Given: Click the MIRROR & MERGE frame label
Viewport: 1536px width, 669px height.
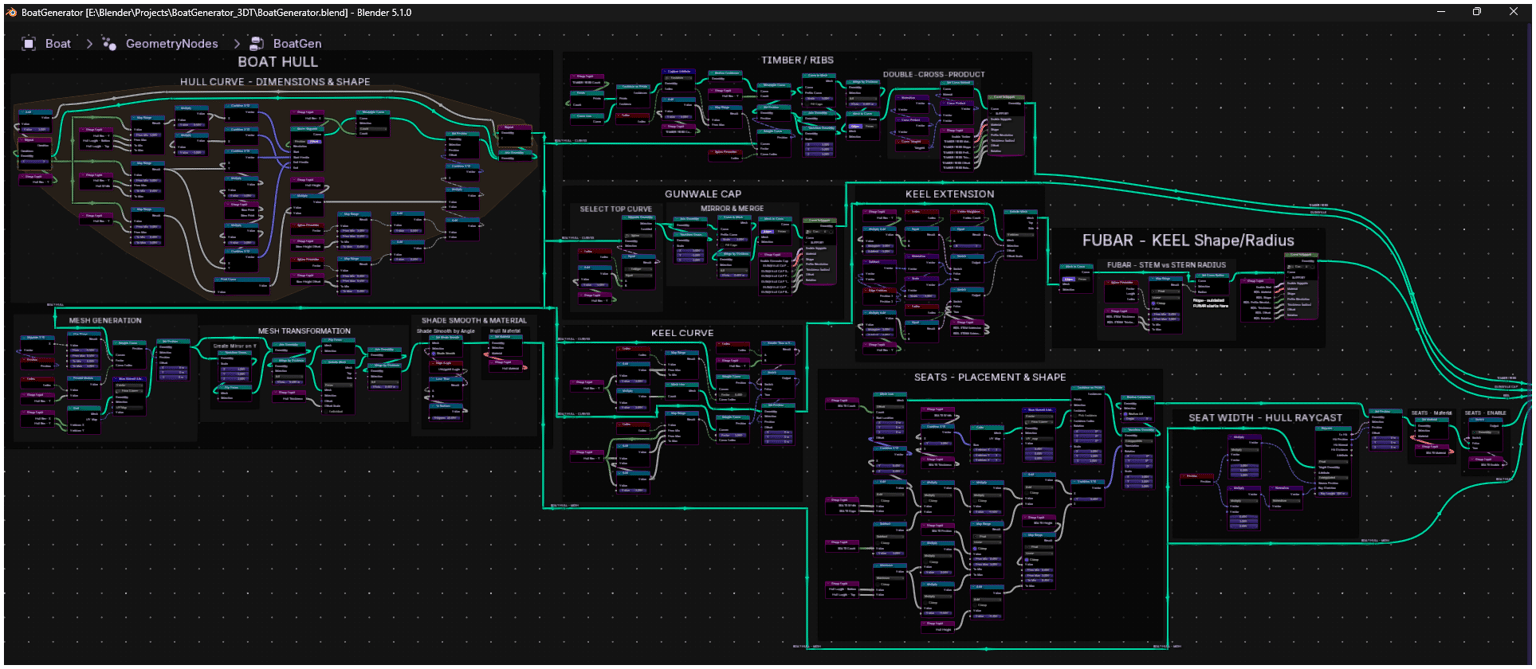Looking at the screenshot, I should (x=732, y=208).
